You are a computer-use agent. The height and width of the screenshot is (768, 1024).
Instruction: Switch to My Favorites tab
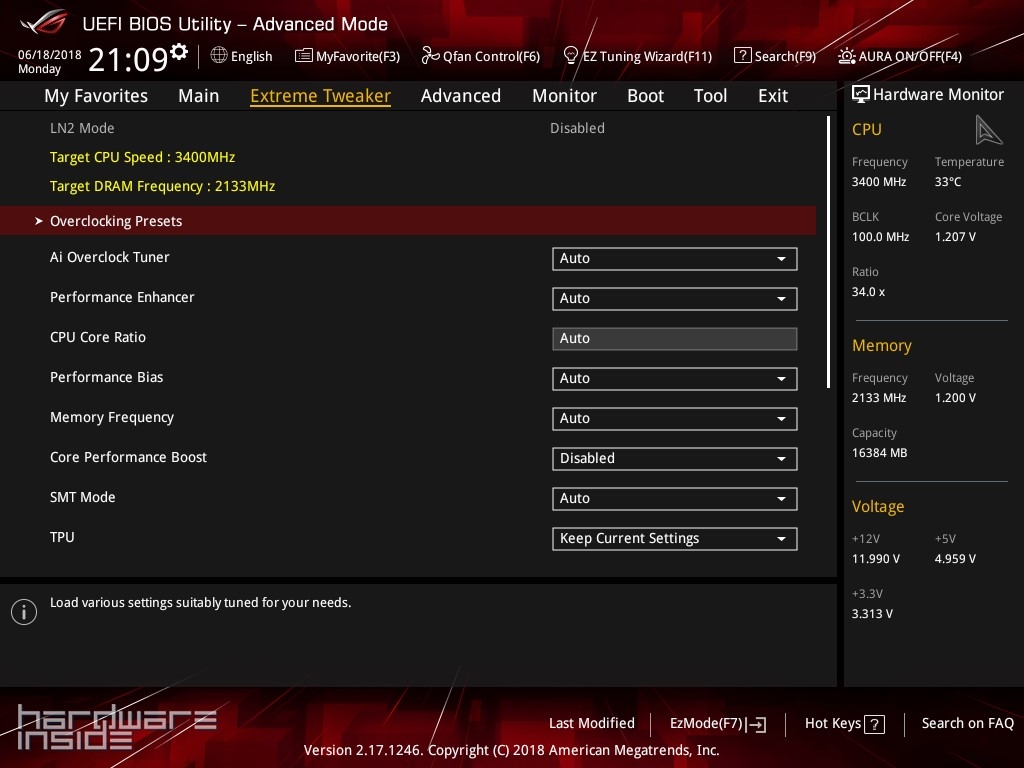tap(96, 96)
